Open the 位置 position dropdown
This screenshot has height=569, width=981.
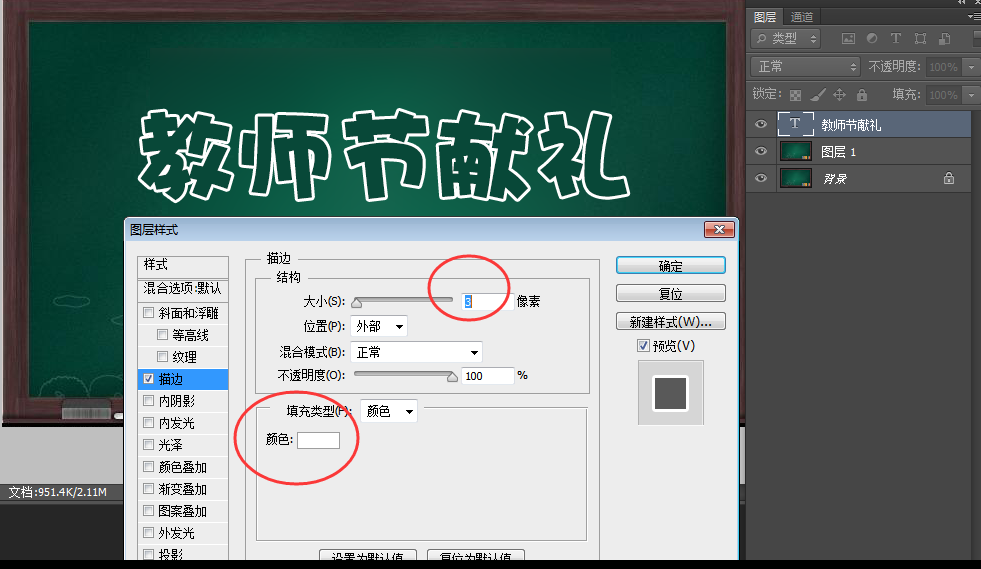pyautogui.click(x=379, y=326)
